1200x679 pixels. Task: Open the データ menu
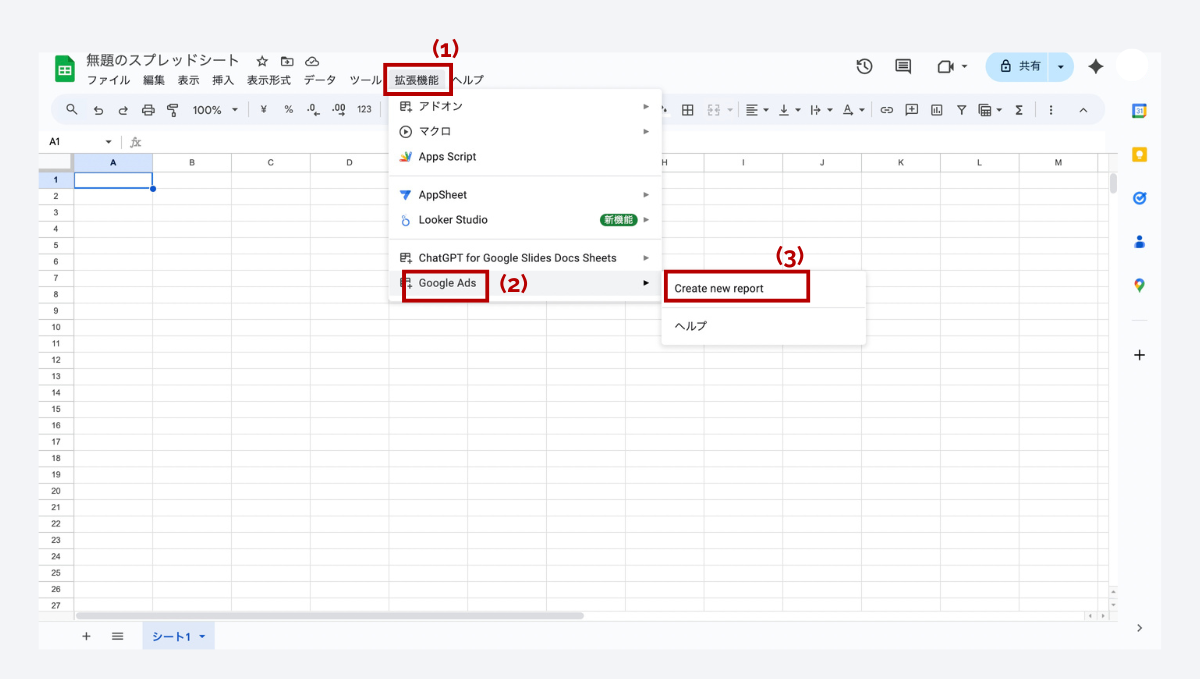tap(320, 80)
